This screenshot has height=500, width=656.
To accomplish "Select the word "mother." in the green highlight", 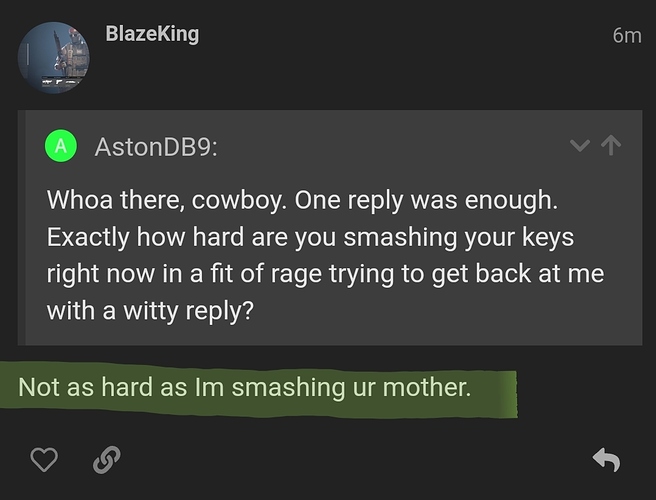I will (x=427, y=387).
